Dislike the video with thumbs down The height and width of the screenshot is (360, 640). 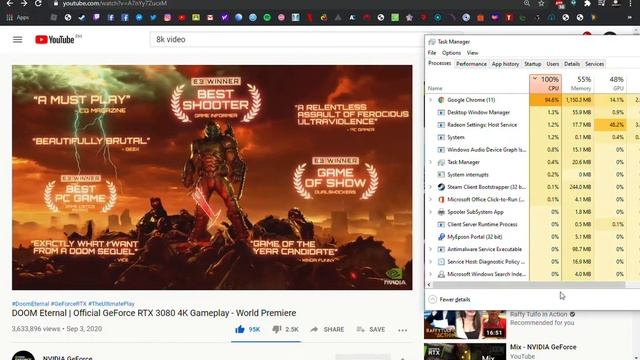pyautogui.click(x=277, y=329)
